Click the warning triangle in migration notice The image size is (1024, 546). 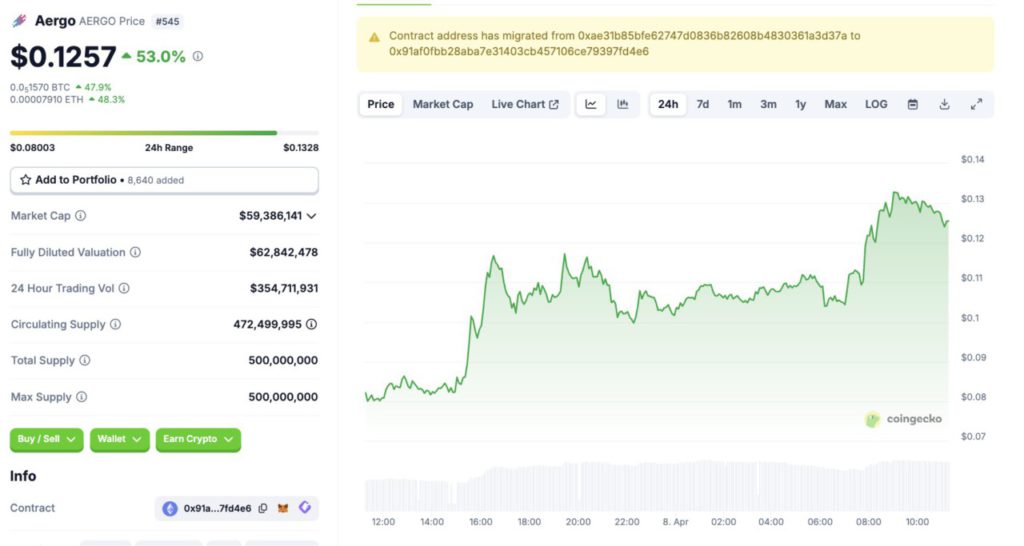click(x=374, y=38)
